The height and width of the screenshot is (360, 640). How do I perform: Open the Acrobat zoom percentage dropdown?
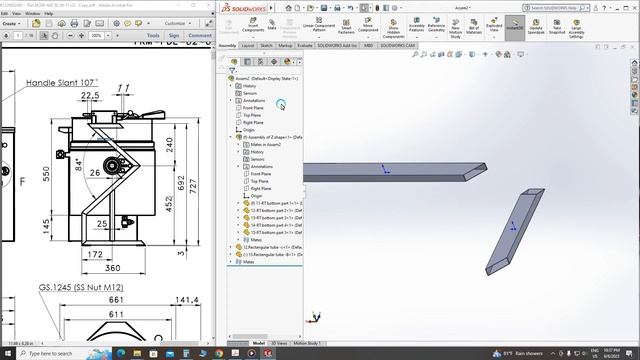[108, 36]
